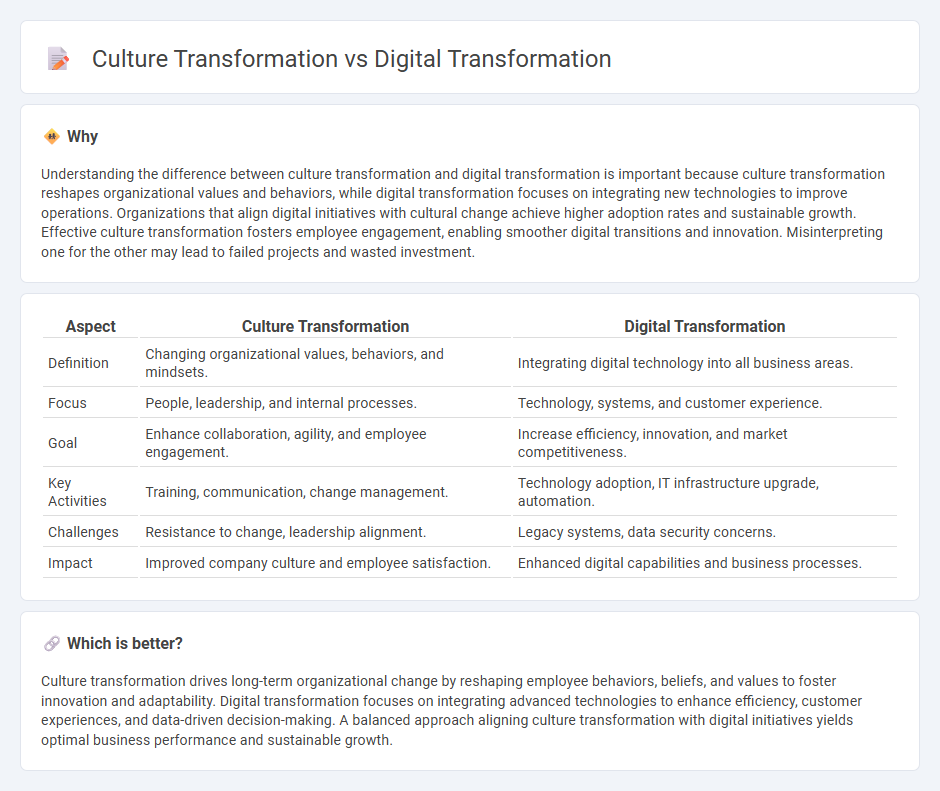Click cell 'Improved company culture and employee satisfaction.'
The image size is (940, 791).
click(326, 563)
